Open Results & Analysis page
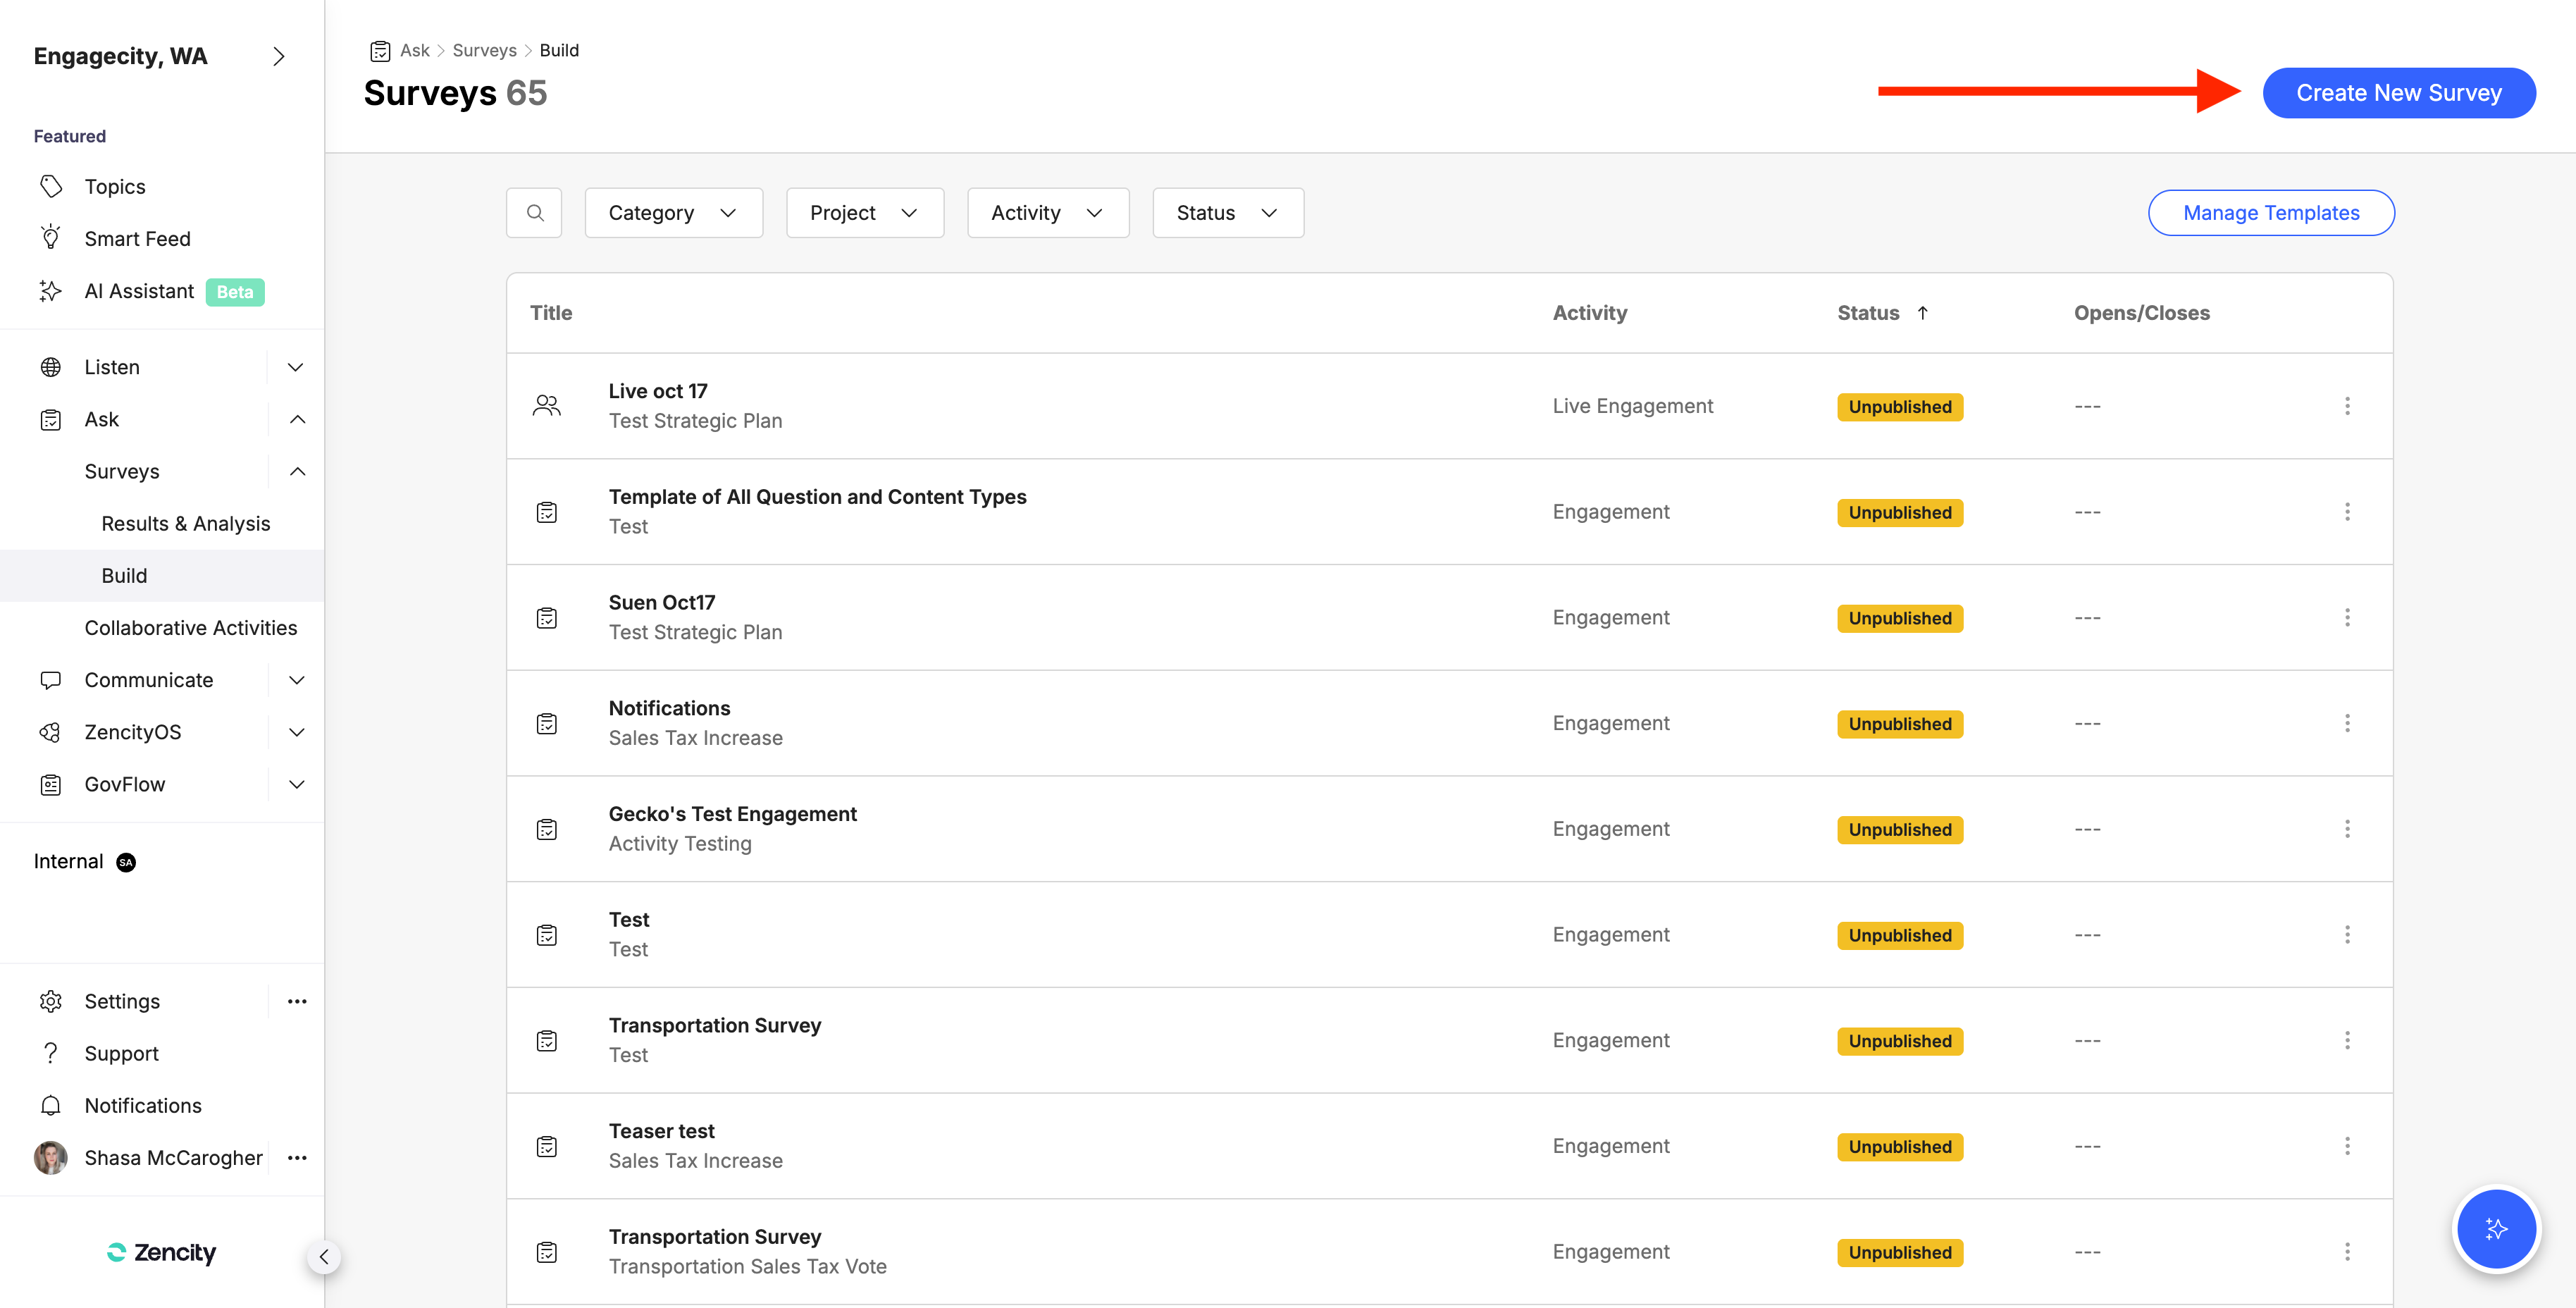This screenshot has width=2576, height=1308. coord(185,523)
